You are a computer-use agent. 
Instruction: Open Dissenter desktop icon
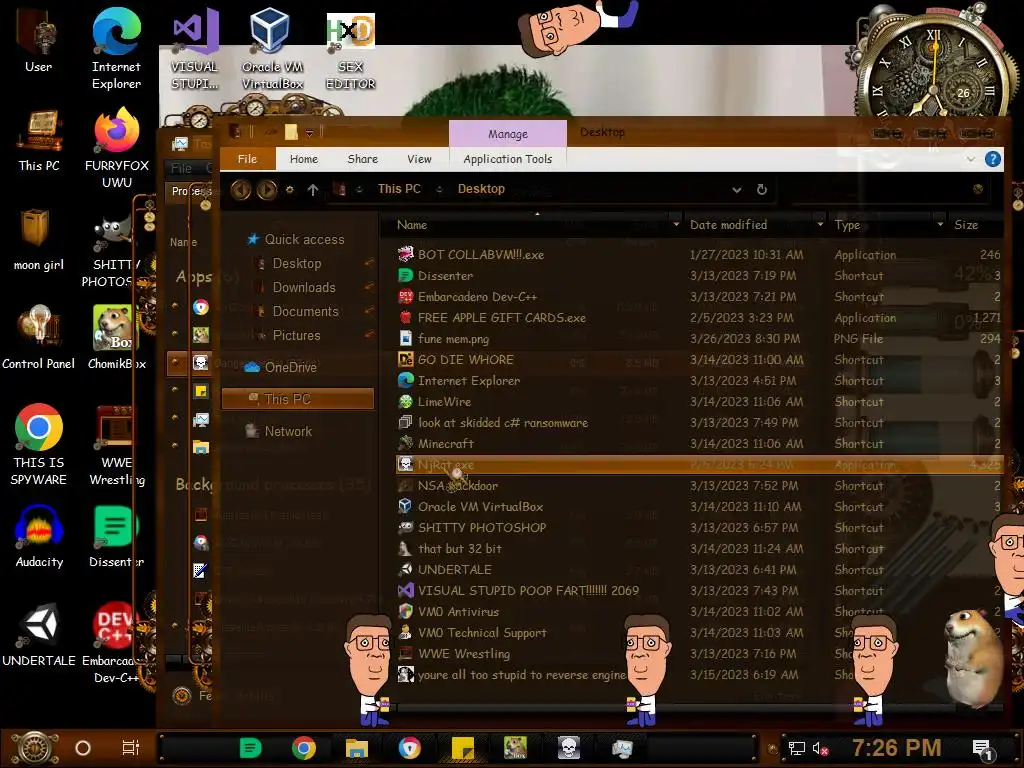click(116, 537)
